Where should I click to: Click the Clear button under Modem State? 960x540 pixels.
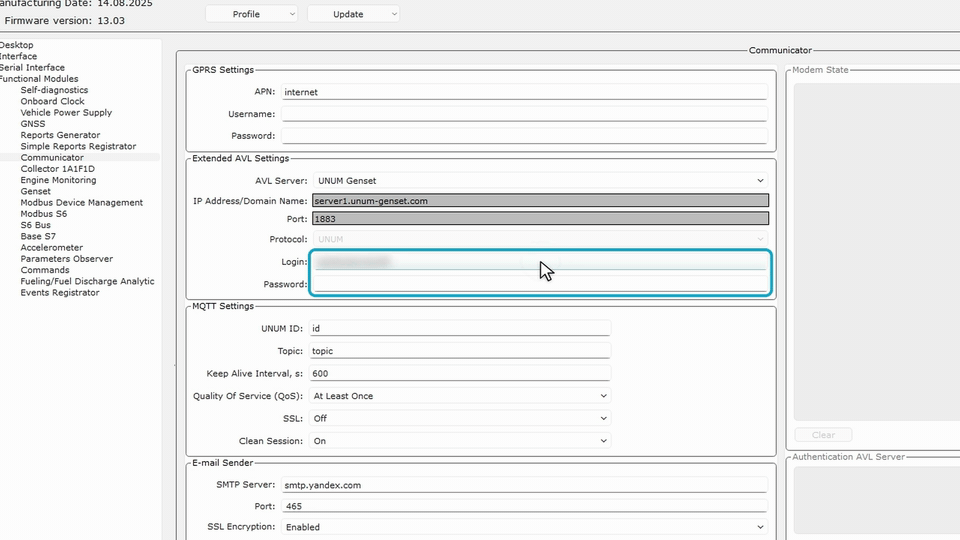pos(823,435)
